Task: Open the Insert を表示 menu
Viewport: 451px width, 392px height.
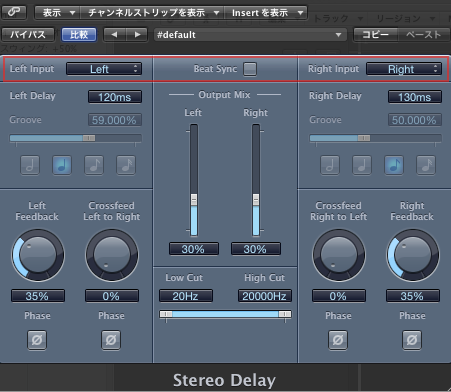Action: 266,13
